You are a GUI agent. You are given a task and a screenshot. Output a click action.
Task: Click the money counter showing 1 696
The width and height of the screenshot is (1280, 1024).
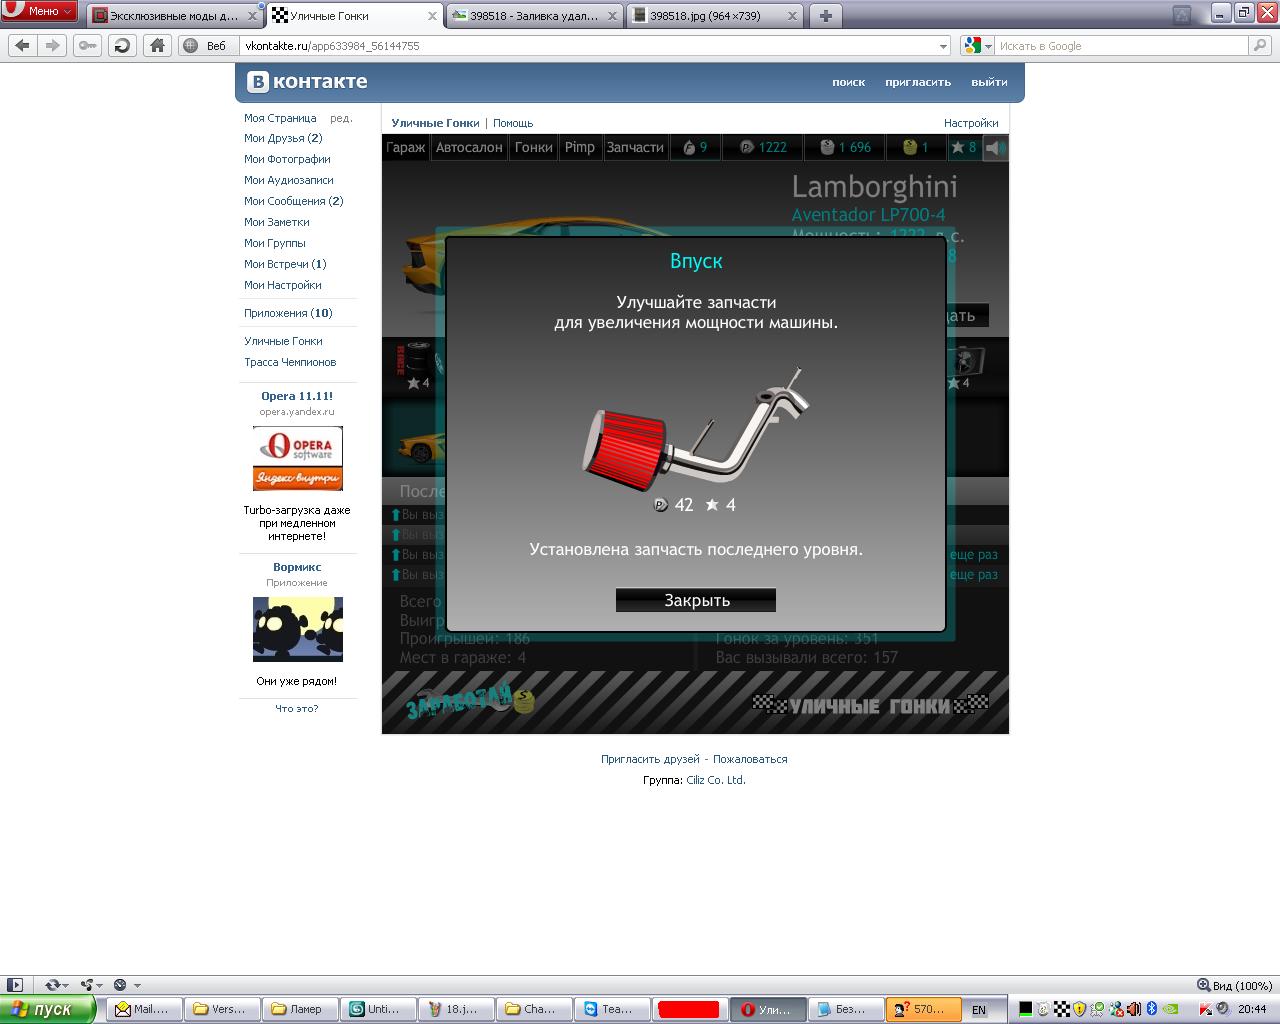tap(845, 147)
